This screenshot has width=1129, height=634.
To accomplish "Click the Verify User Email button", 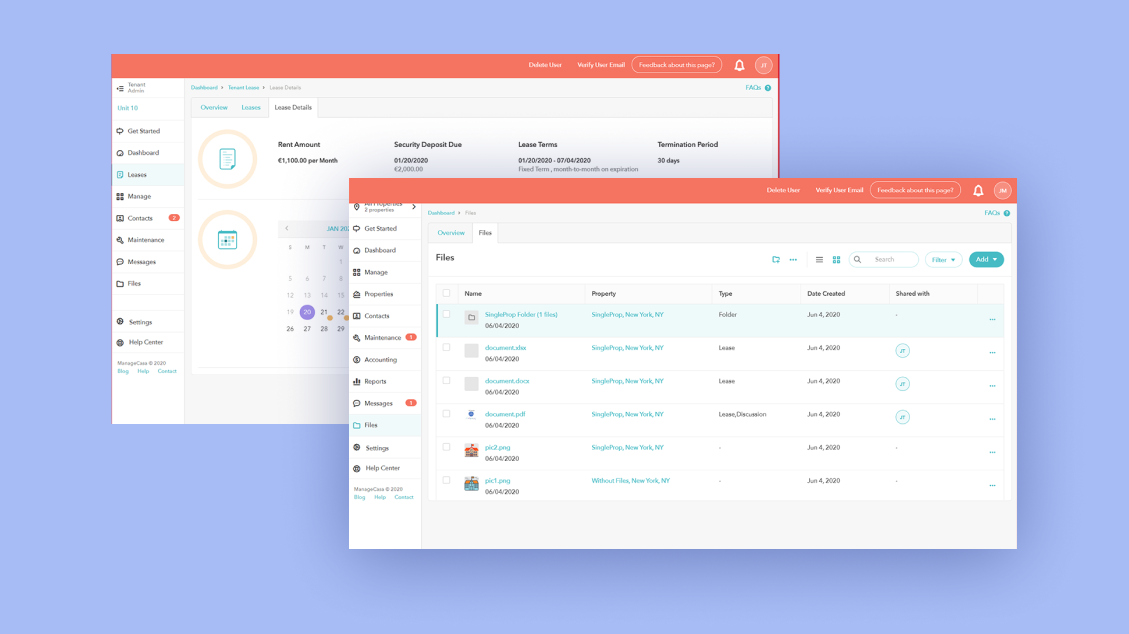I will pos(838,189).
